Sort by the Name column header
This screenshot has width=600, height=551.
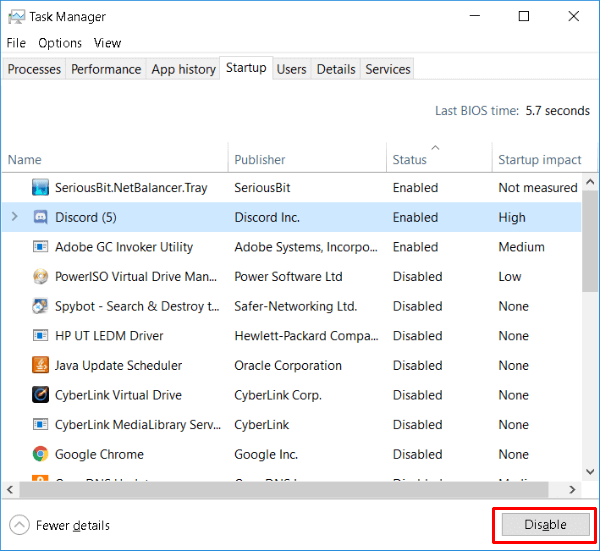point(115,157)
